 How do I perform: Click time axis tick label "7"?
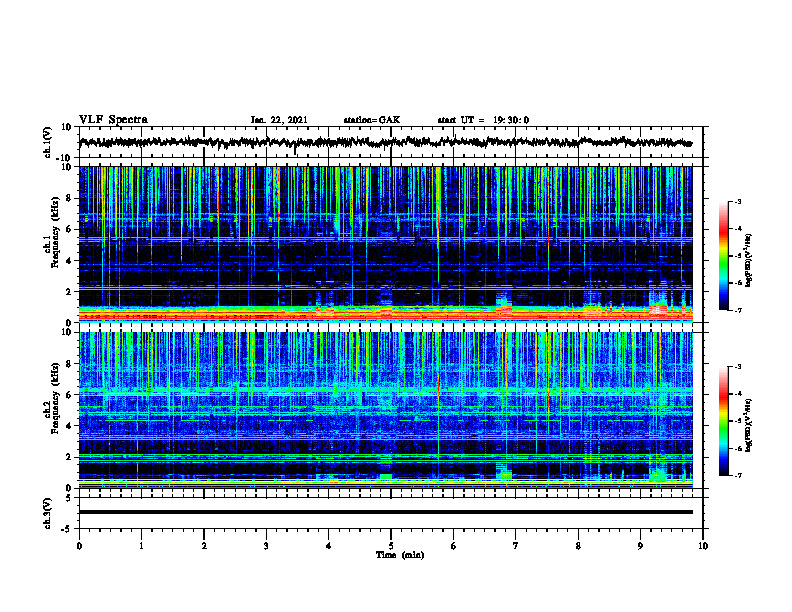point(516,546)
